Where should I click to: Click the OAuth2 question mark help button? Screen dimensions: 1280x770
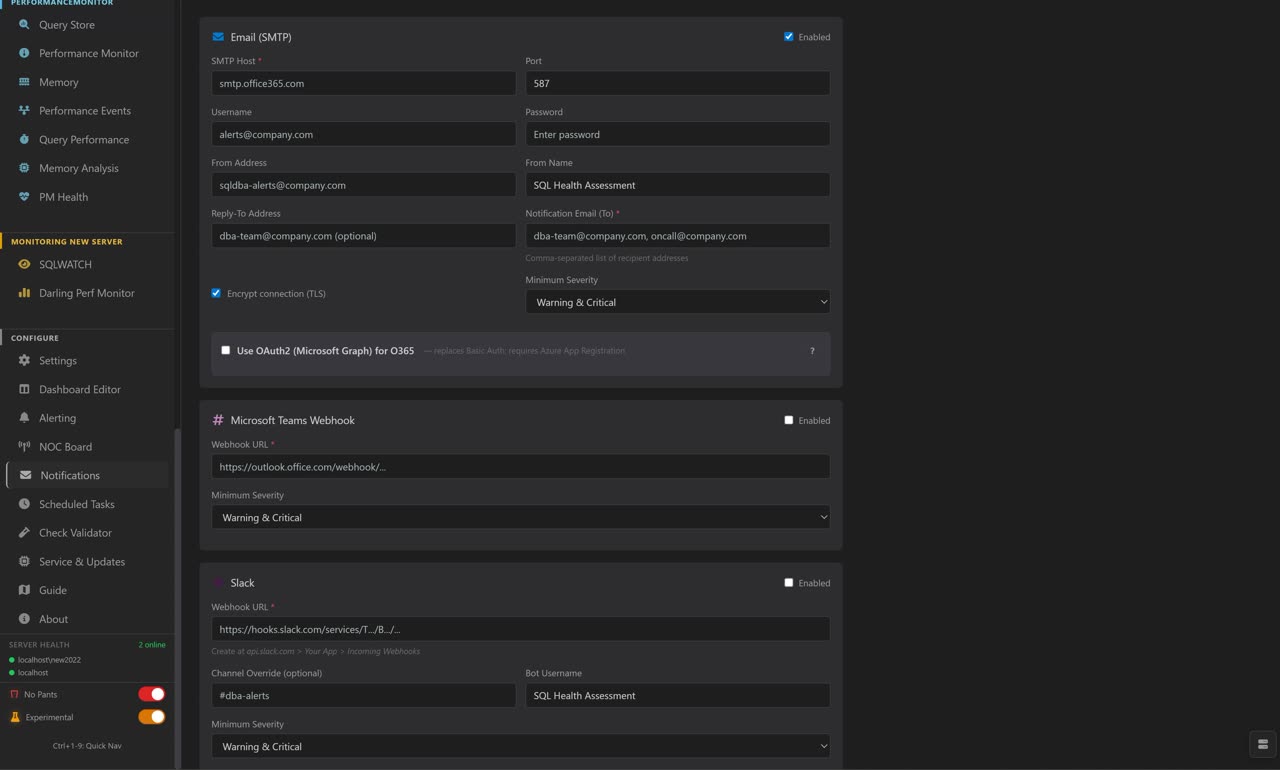point(812,351)
